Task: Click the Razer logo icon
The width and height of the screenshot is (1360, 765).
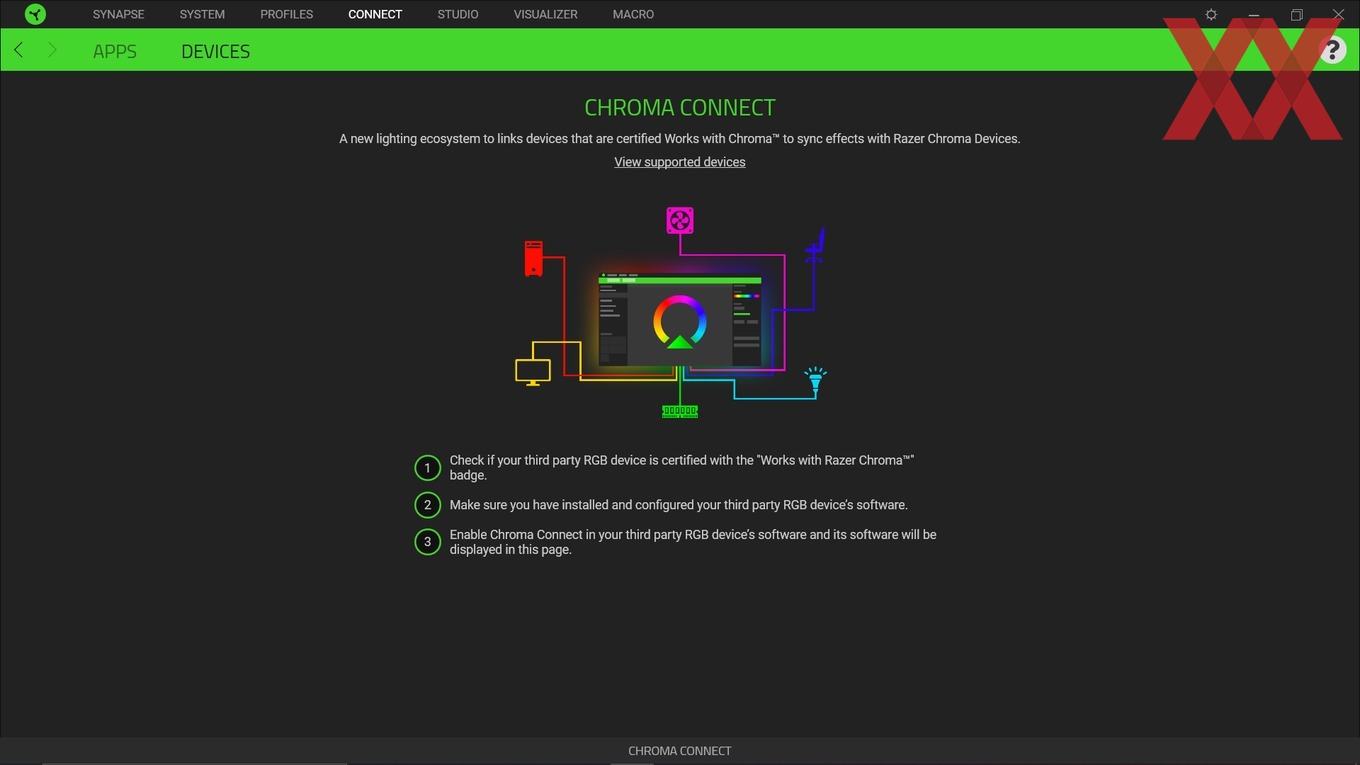Action: [35, 14]
